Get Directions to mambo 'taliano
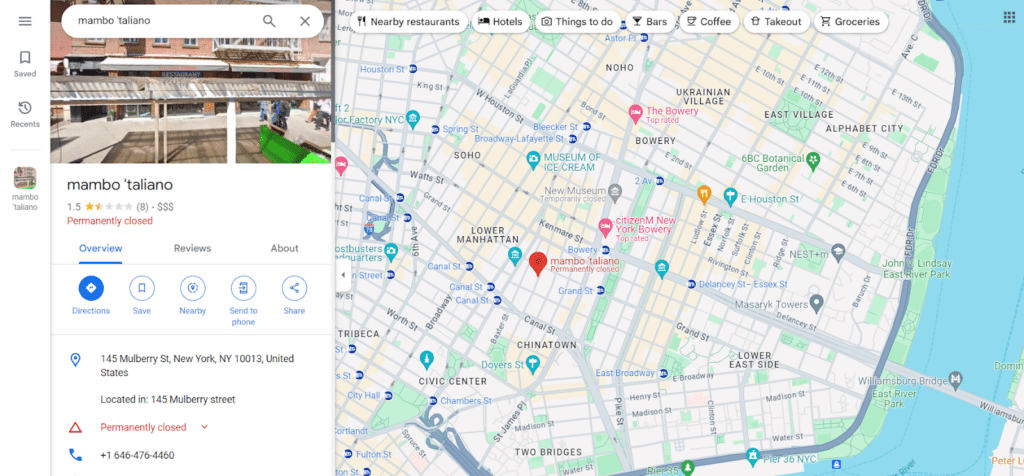The width and height of the screenshot is (1024, 476). pyautogui.click(x=91, y=288)
